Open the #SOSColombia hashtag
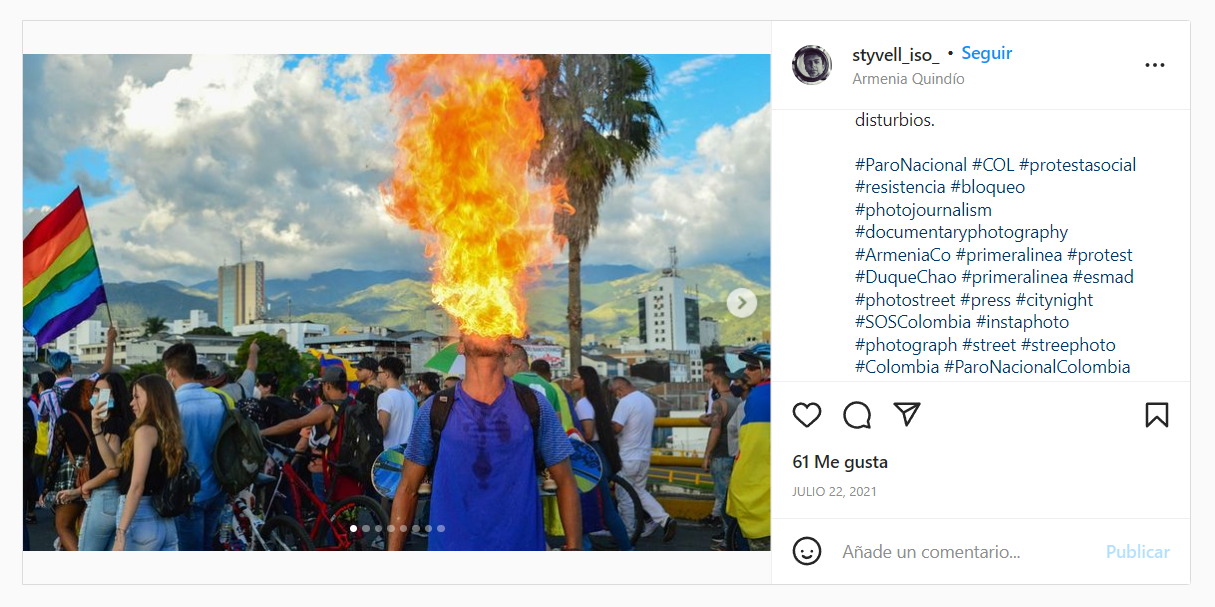1215x607 pixels. [913, 322]
